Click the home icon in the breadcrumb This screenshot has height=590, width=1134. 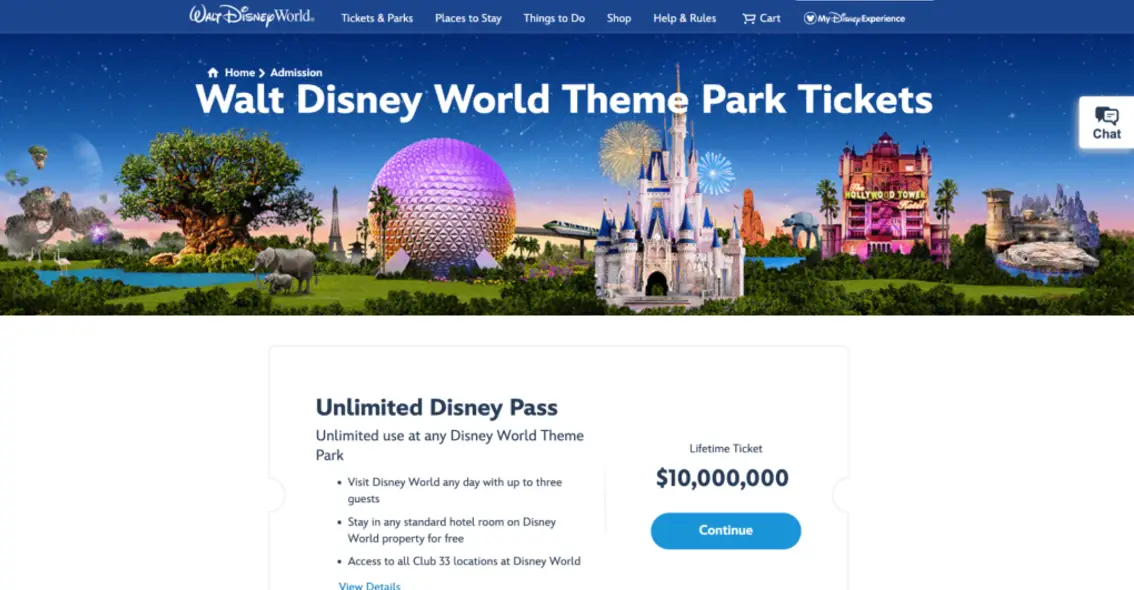click(x=213, y=72)
